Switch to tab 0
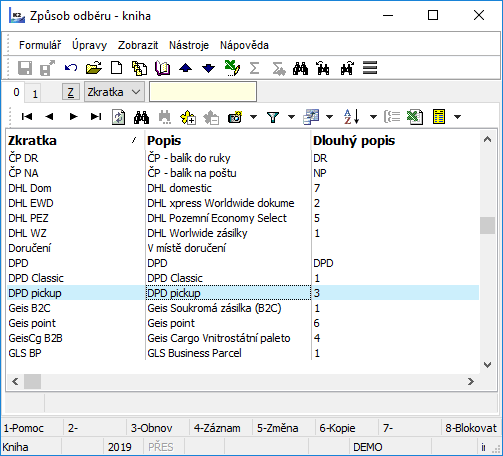Image resolution: width=503 pixels, height=456 pixels. (x=16, y=92)
